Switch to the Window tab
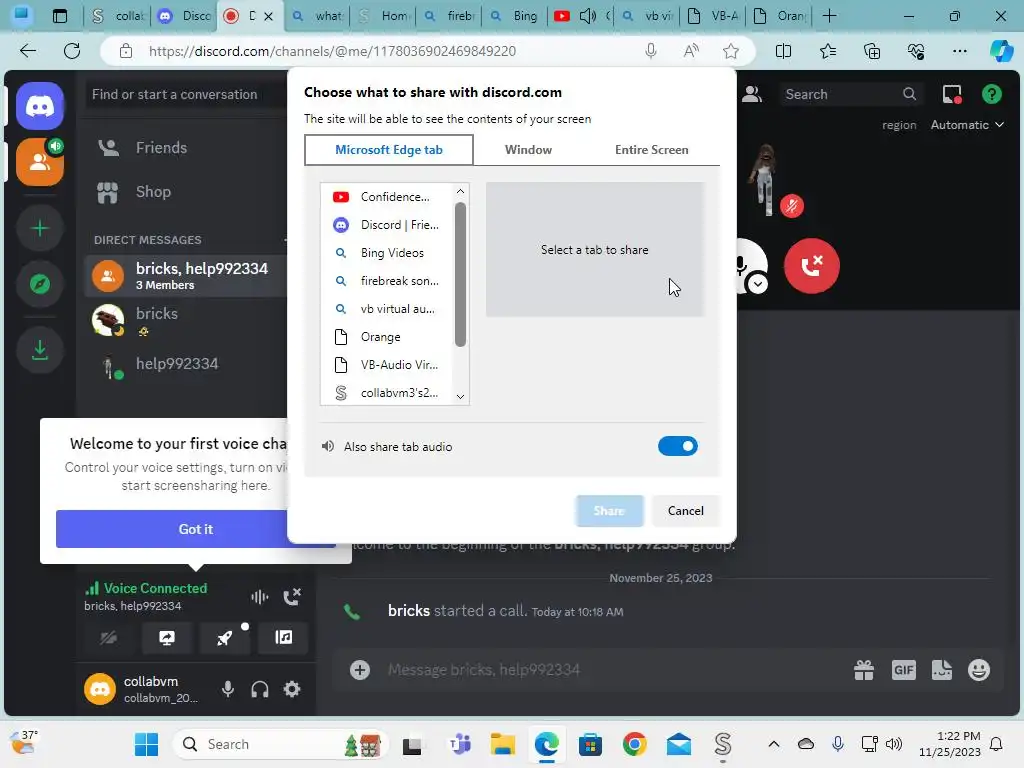The image size is (1024, 768). pos(528,150)
